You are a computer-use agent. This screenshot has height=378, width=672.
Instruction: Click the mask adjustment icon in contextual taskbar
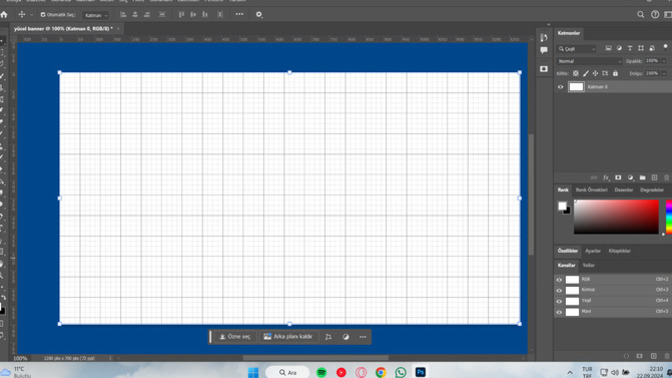(346, 337)
